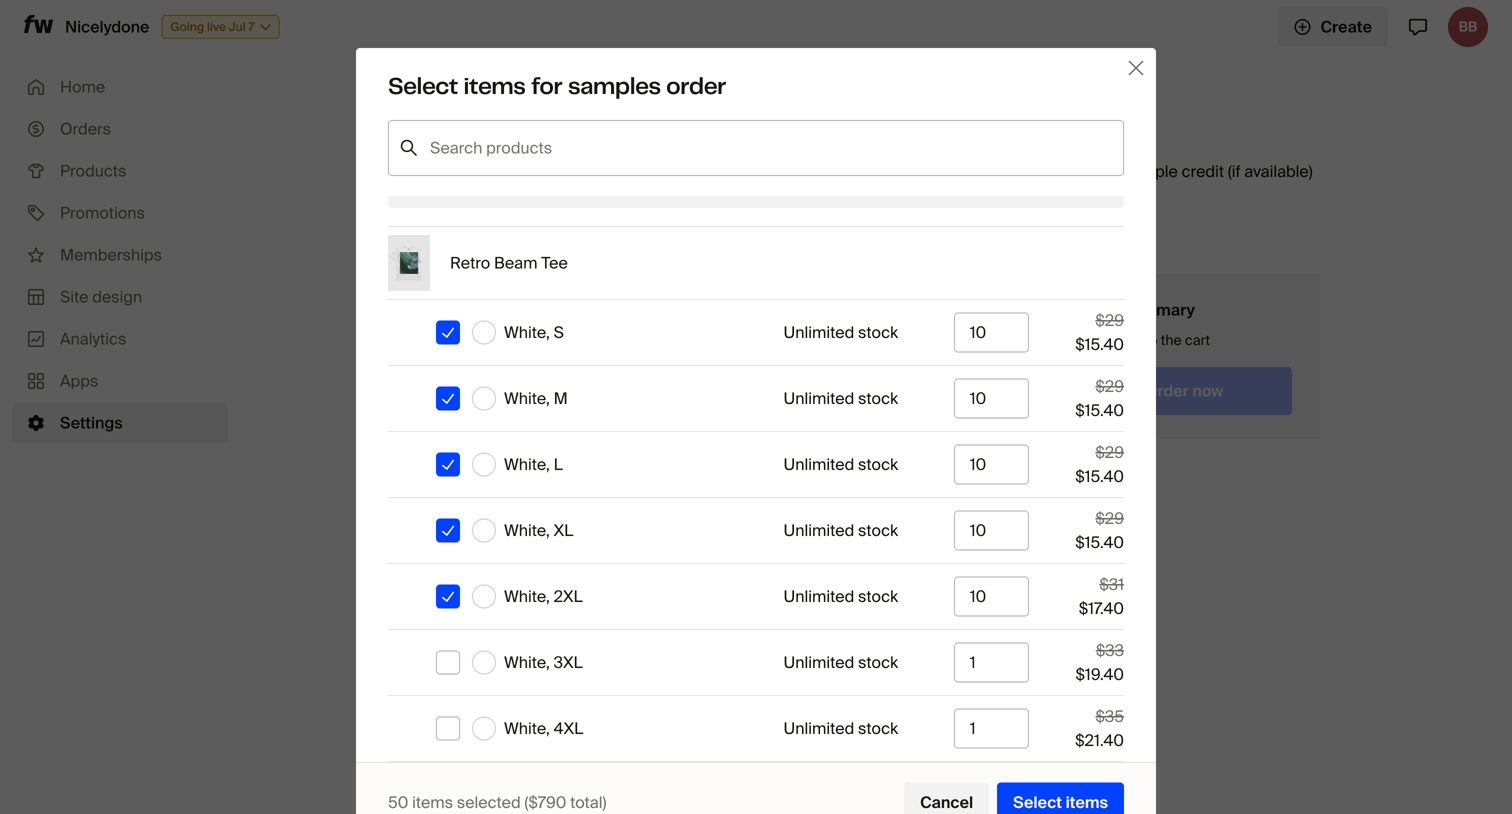Uncheck the White, L checkbox
Image resolution: width=1512 pixels, height=814 pixels.
[x=448, y=464]
